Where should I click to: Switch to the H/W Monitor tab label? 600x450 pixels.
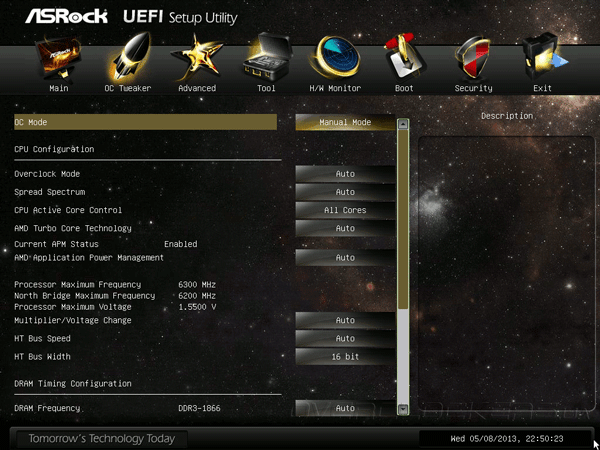coord(335,88)
